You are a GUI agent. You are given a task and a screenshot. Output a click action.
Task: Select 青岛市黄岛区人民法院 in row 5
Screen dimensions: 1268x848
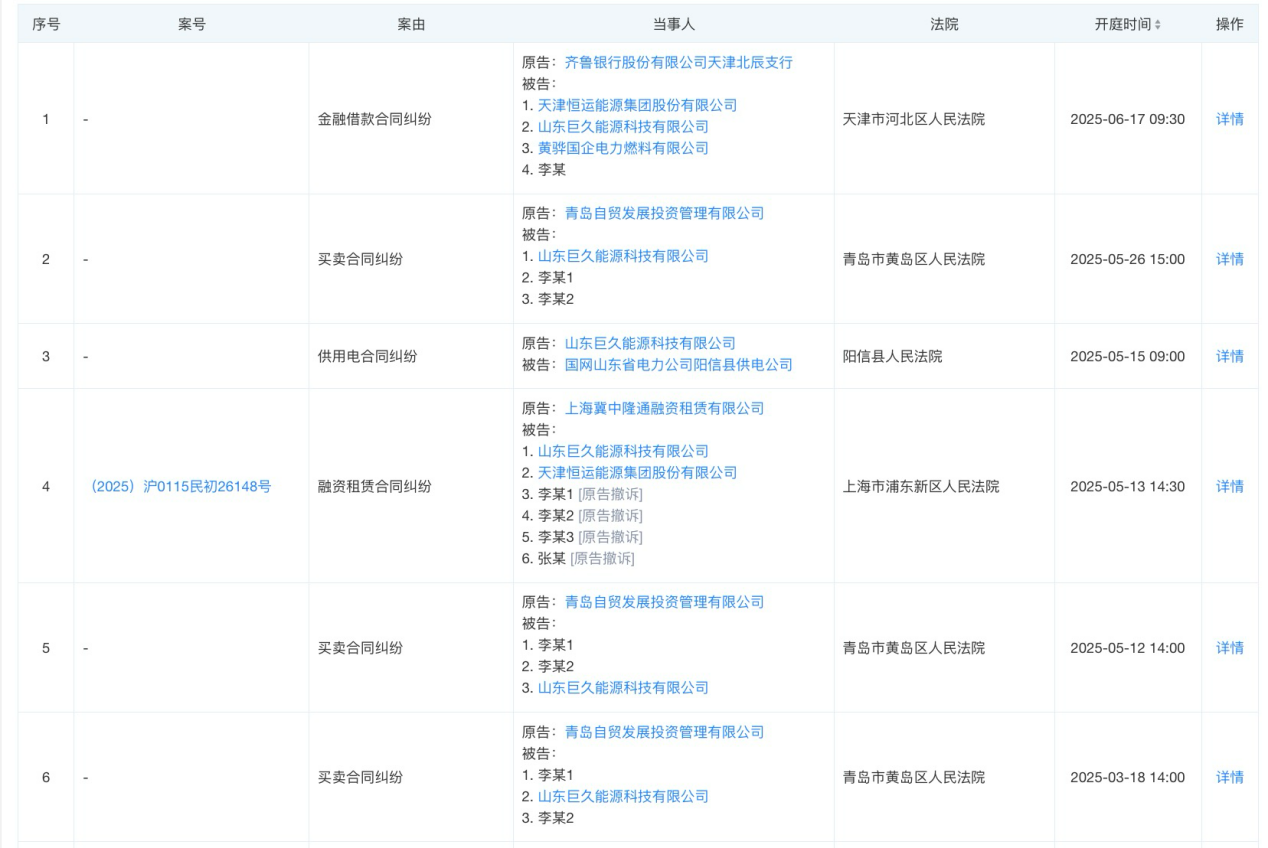[914, 648]
